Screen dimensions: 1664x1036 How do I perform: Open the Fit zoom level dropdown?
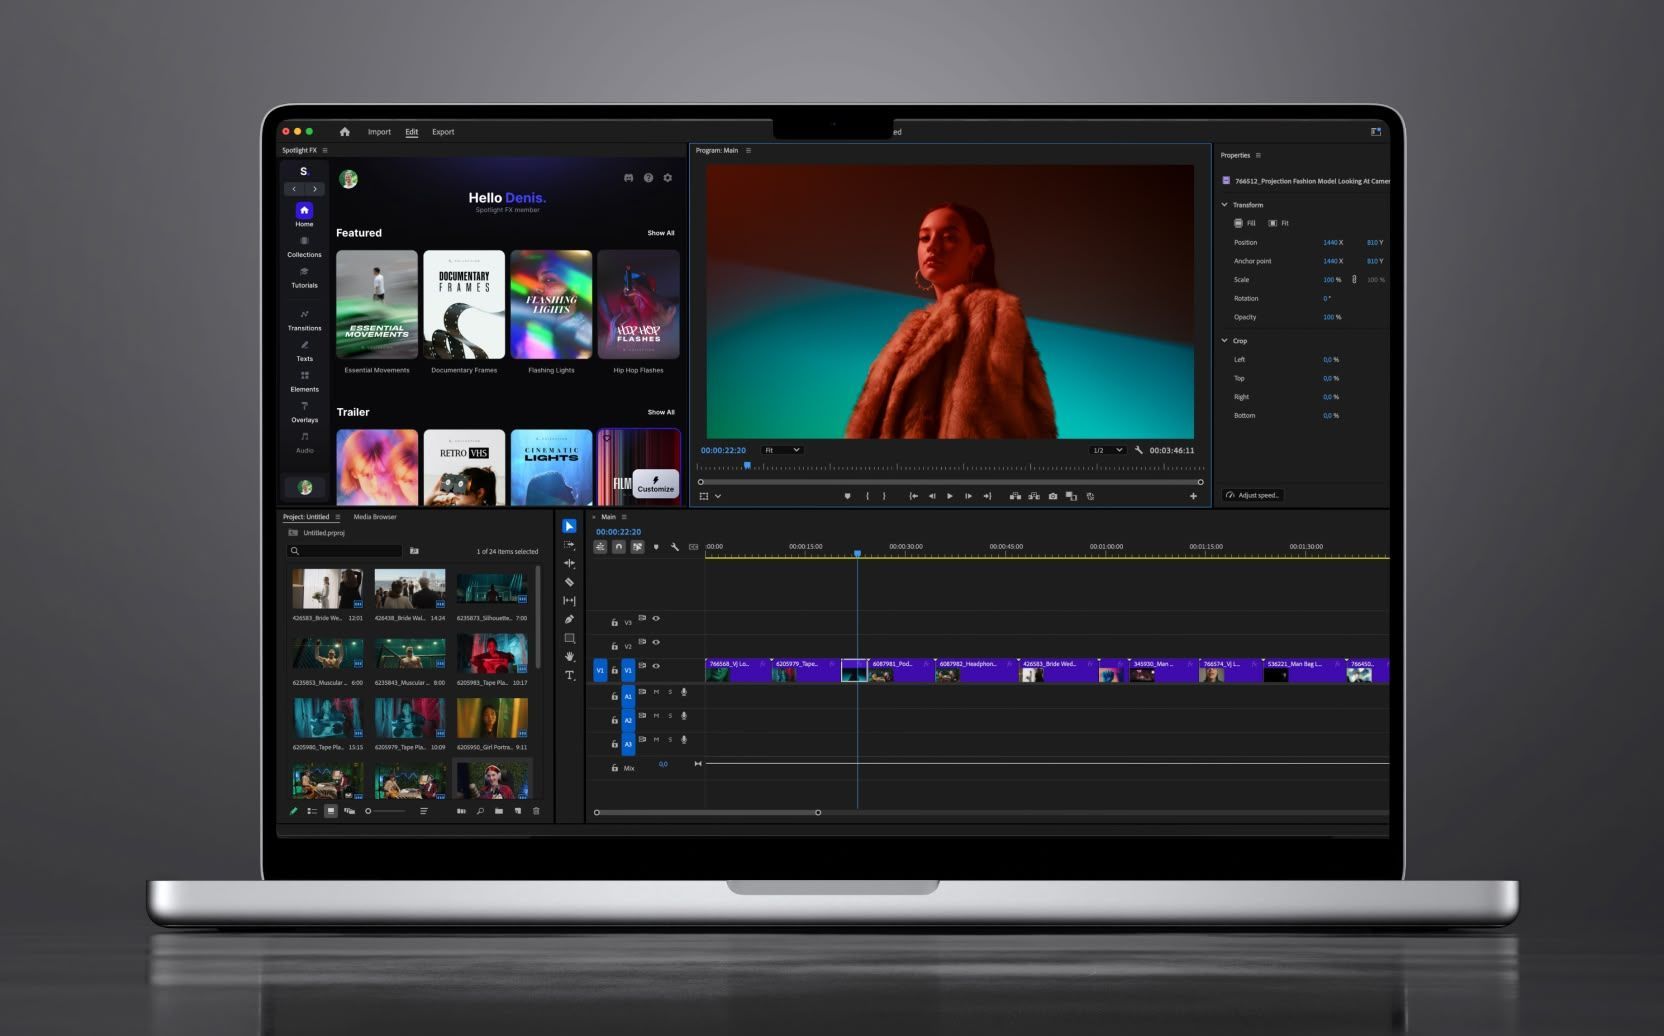click(781, 450)
